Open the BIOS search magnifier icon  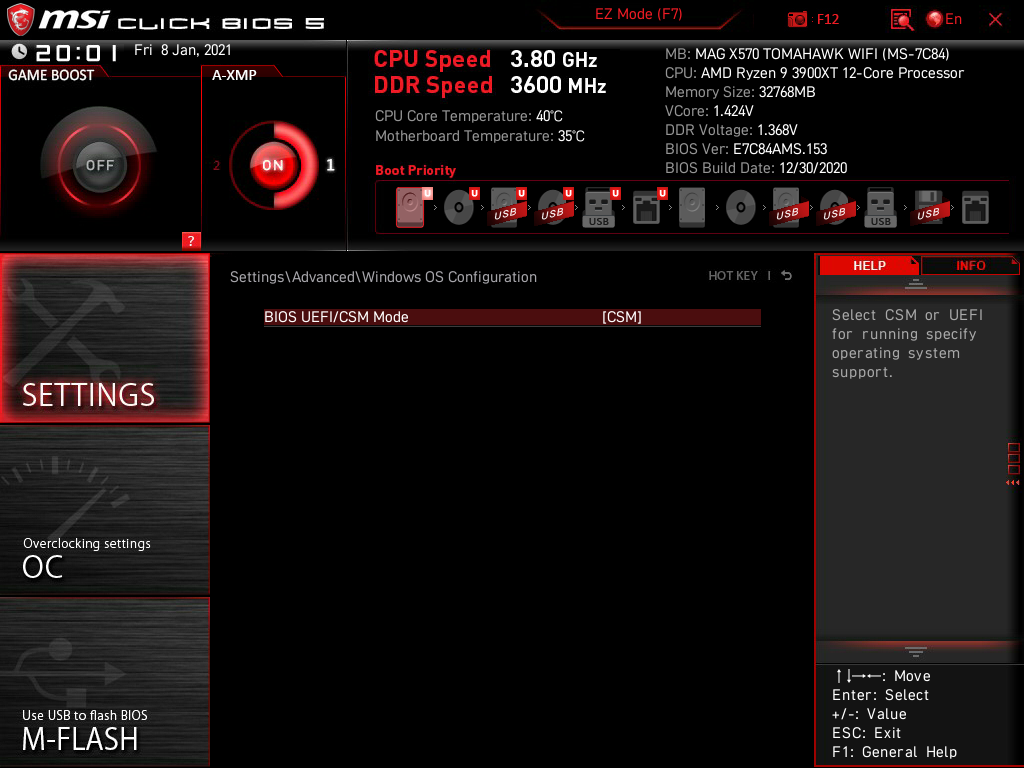tap(901, 20)
